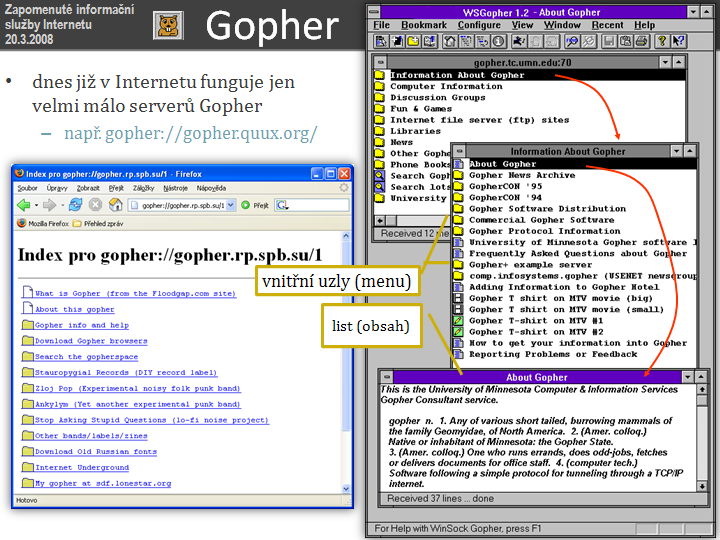Click the green Přejít go button icon
Image resolution: width=720 pixels, height=540 pixels.
point(245,205)
